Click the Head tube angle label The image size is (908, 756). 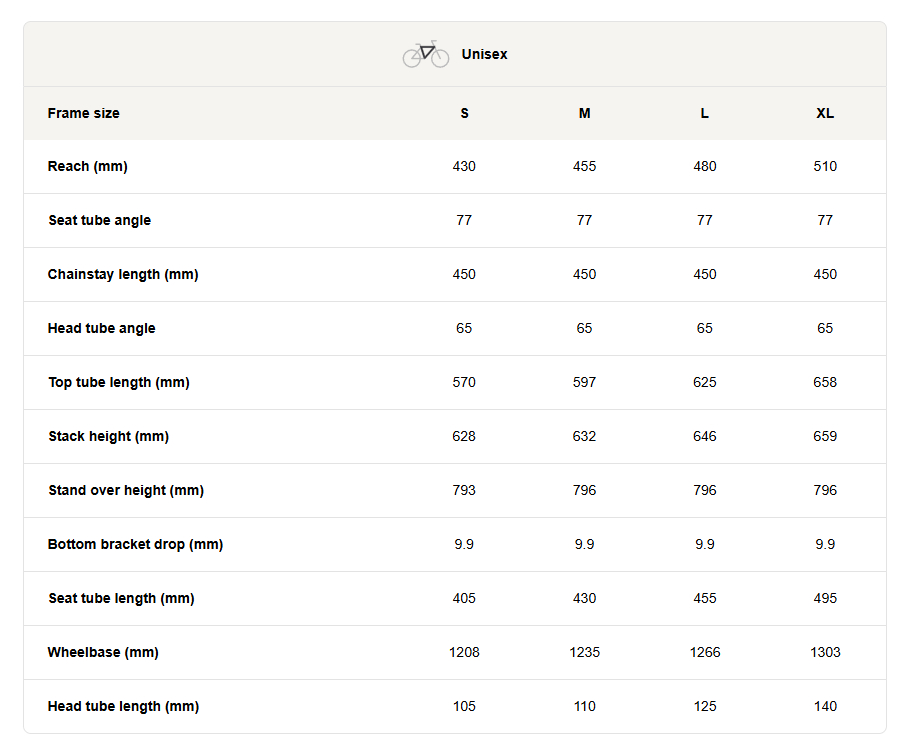pyautogui.click(x=101, y=328)
